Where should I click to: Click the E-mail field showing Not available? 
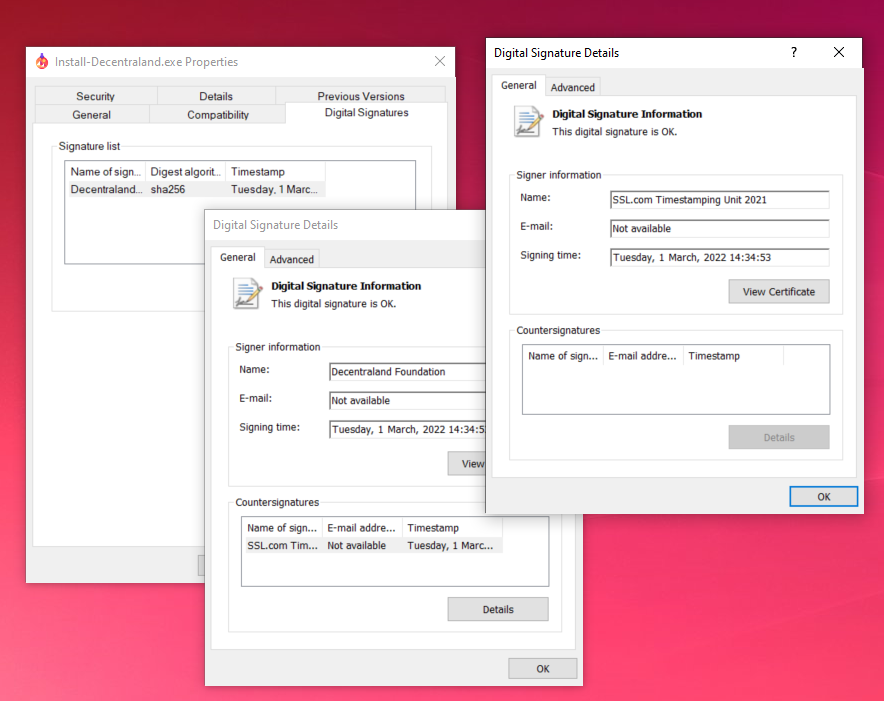tap(718, 228)
